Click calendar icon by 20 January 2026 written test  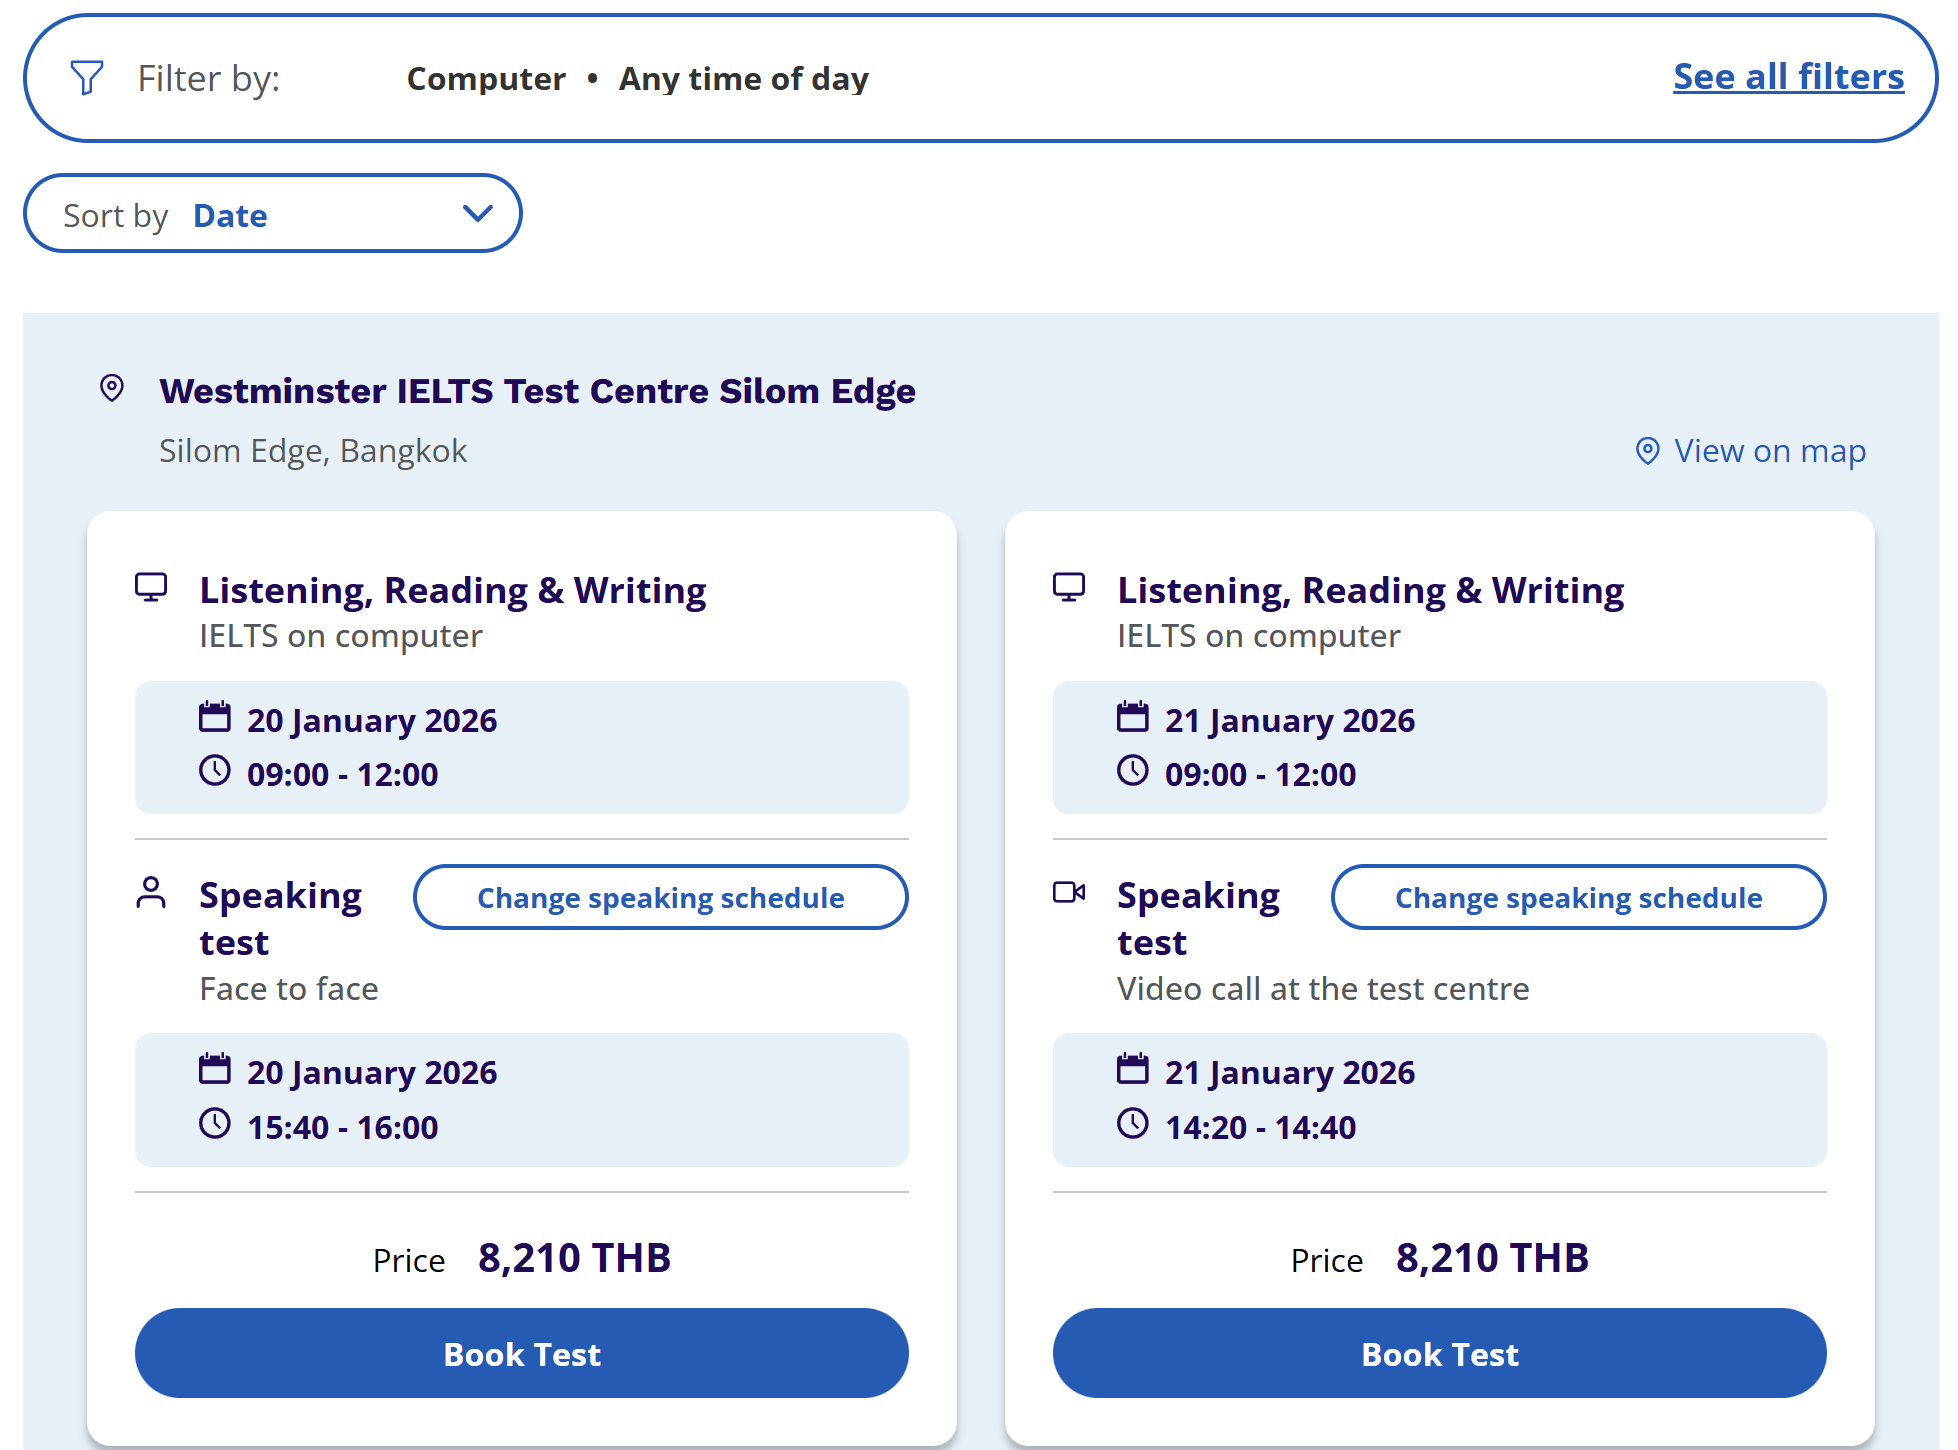point(215,717)
